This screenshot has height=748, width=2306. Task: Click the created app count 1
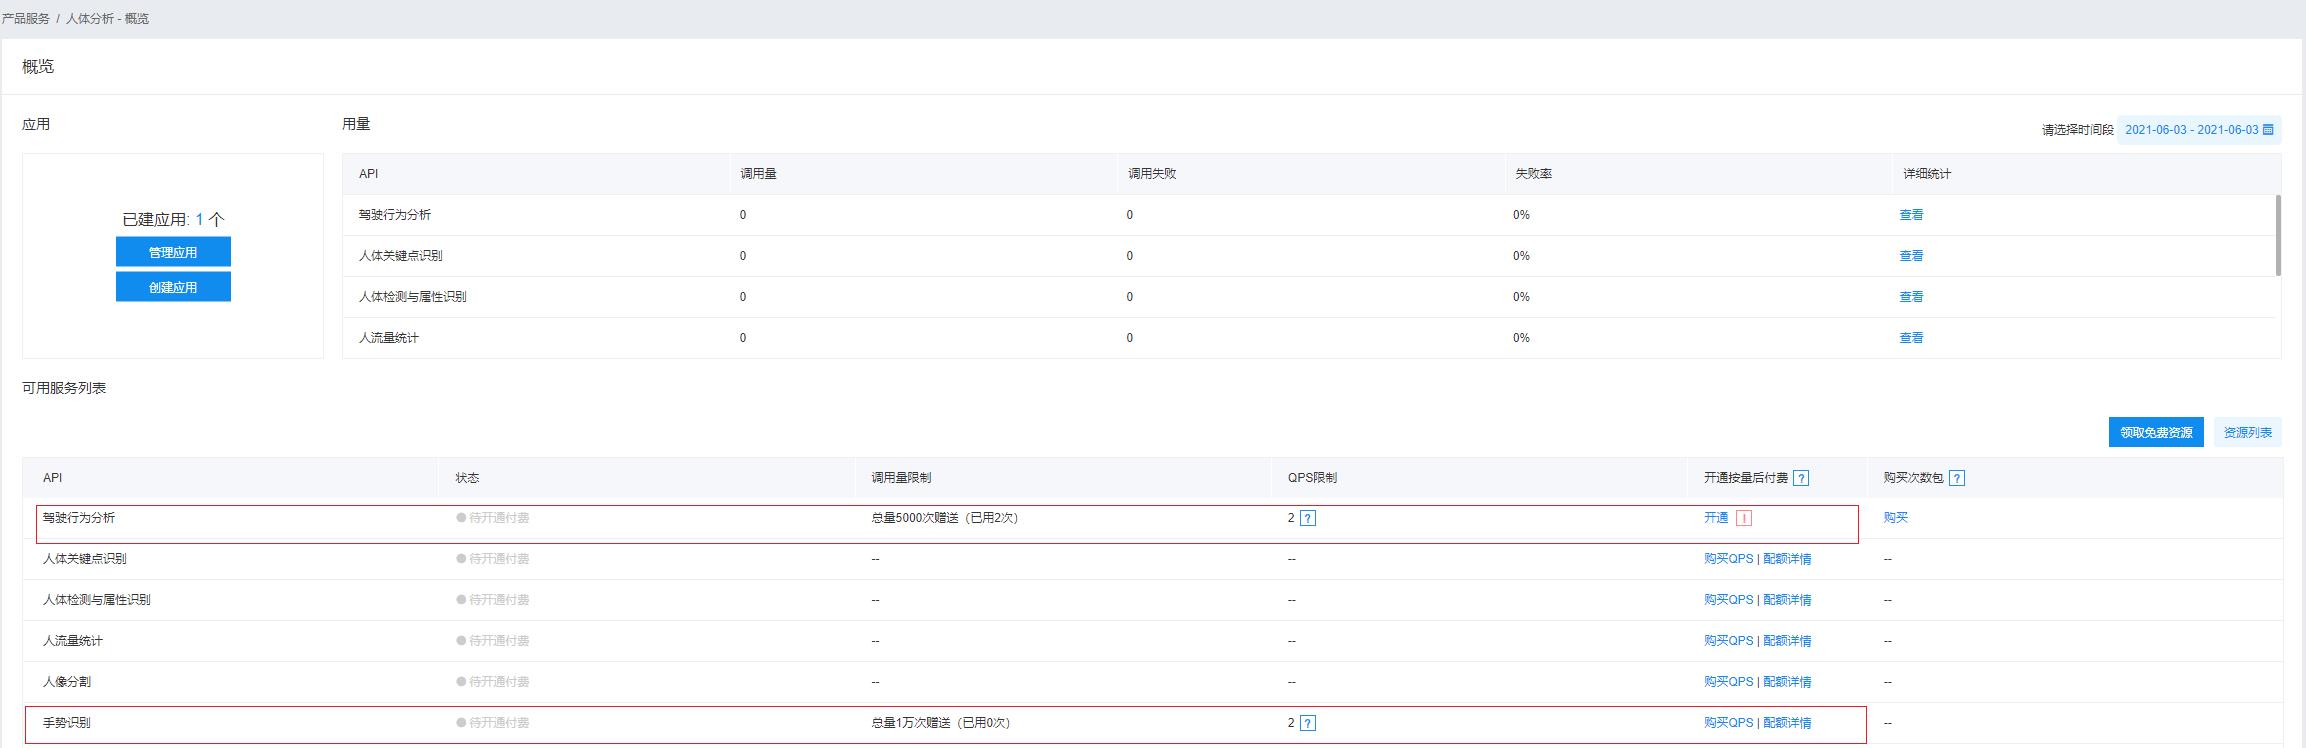[x=199, y=219]
